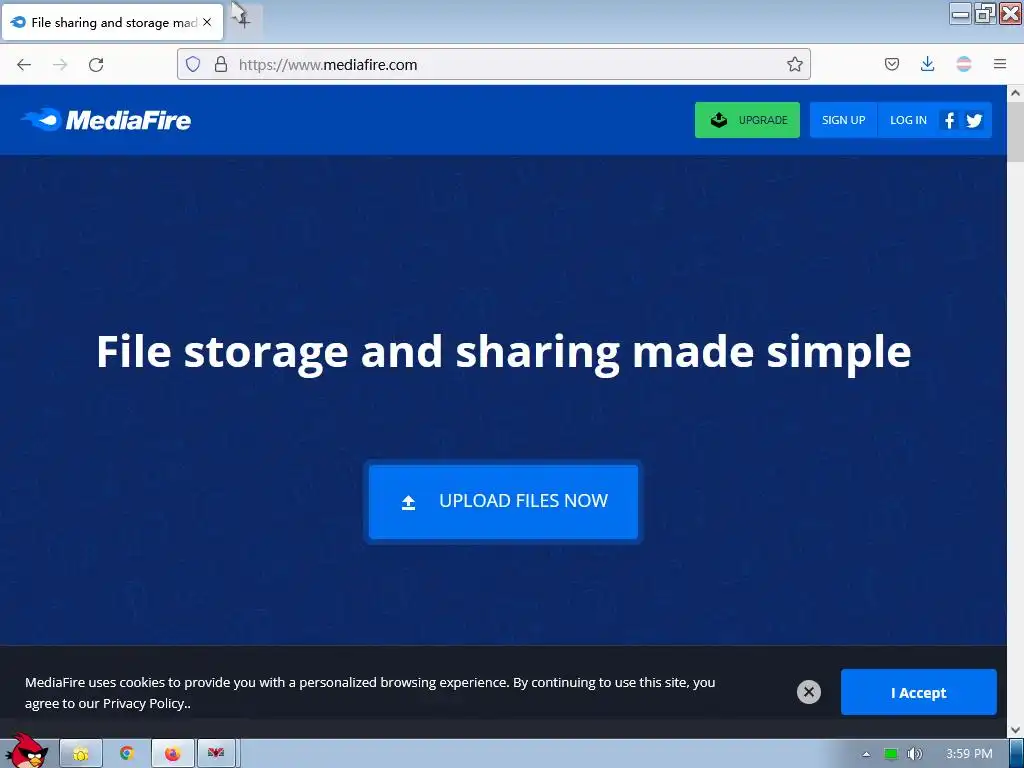Click the UPLOAD FILES NOW button

pos(503,502)
